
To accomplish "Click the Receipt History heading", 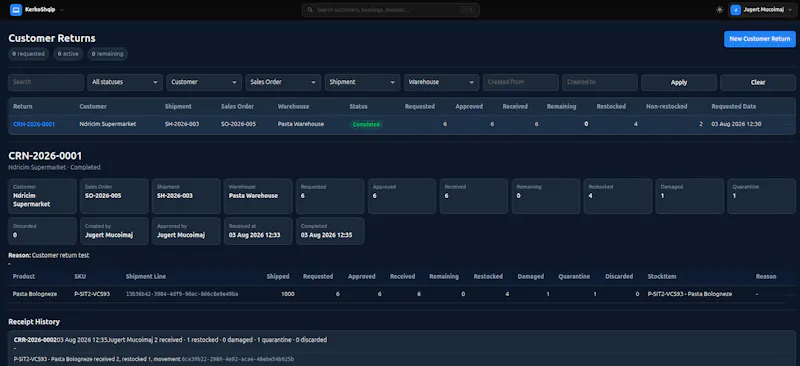I will pos(34,322).
